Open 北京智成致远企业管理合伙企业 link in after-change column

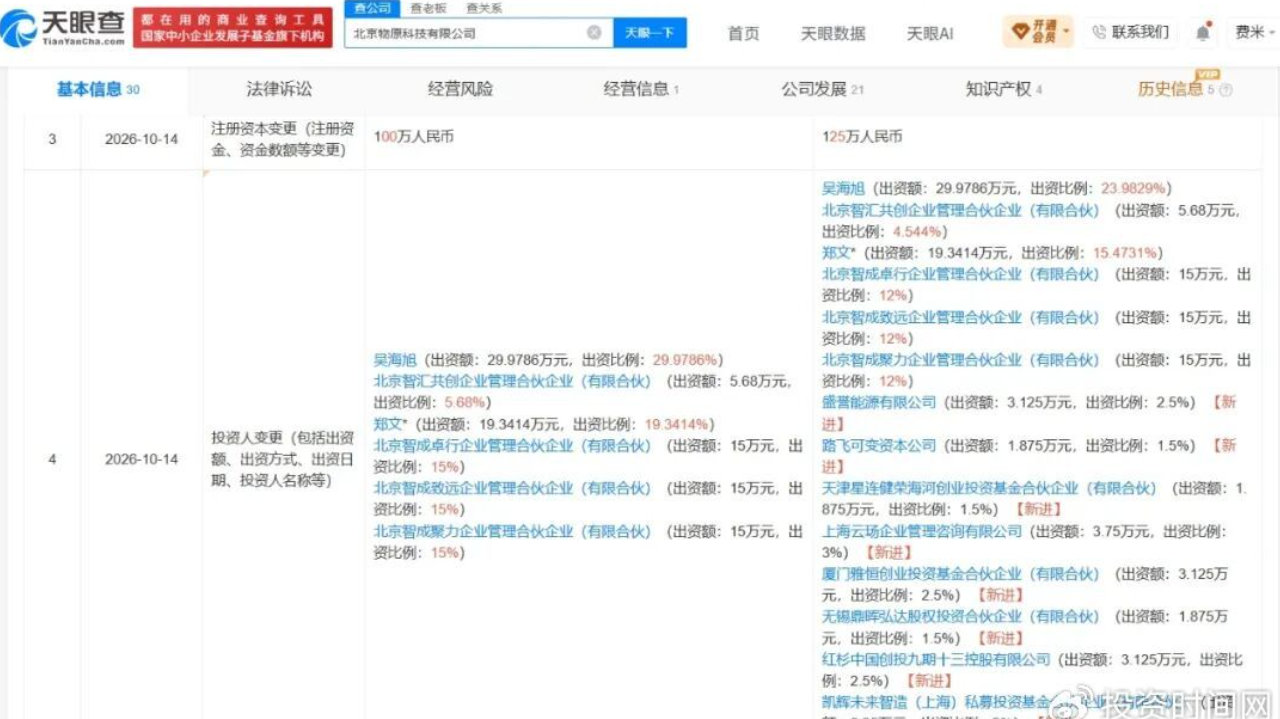(x=960, y=317)
